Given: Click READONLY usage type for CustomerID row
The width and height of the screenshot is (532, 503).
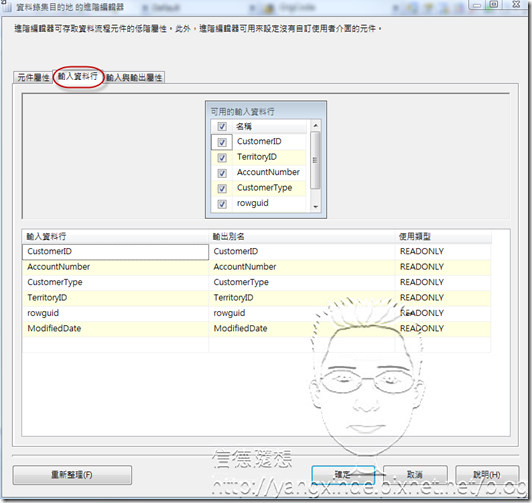Looking at the screenshot, I should pyautogui.click(x=443, y=252).
